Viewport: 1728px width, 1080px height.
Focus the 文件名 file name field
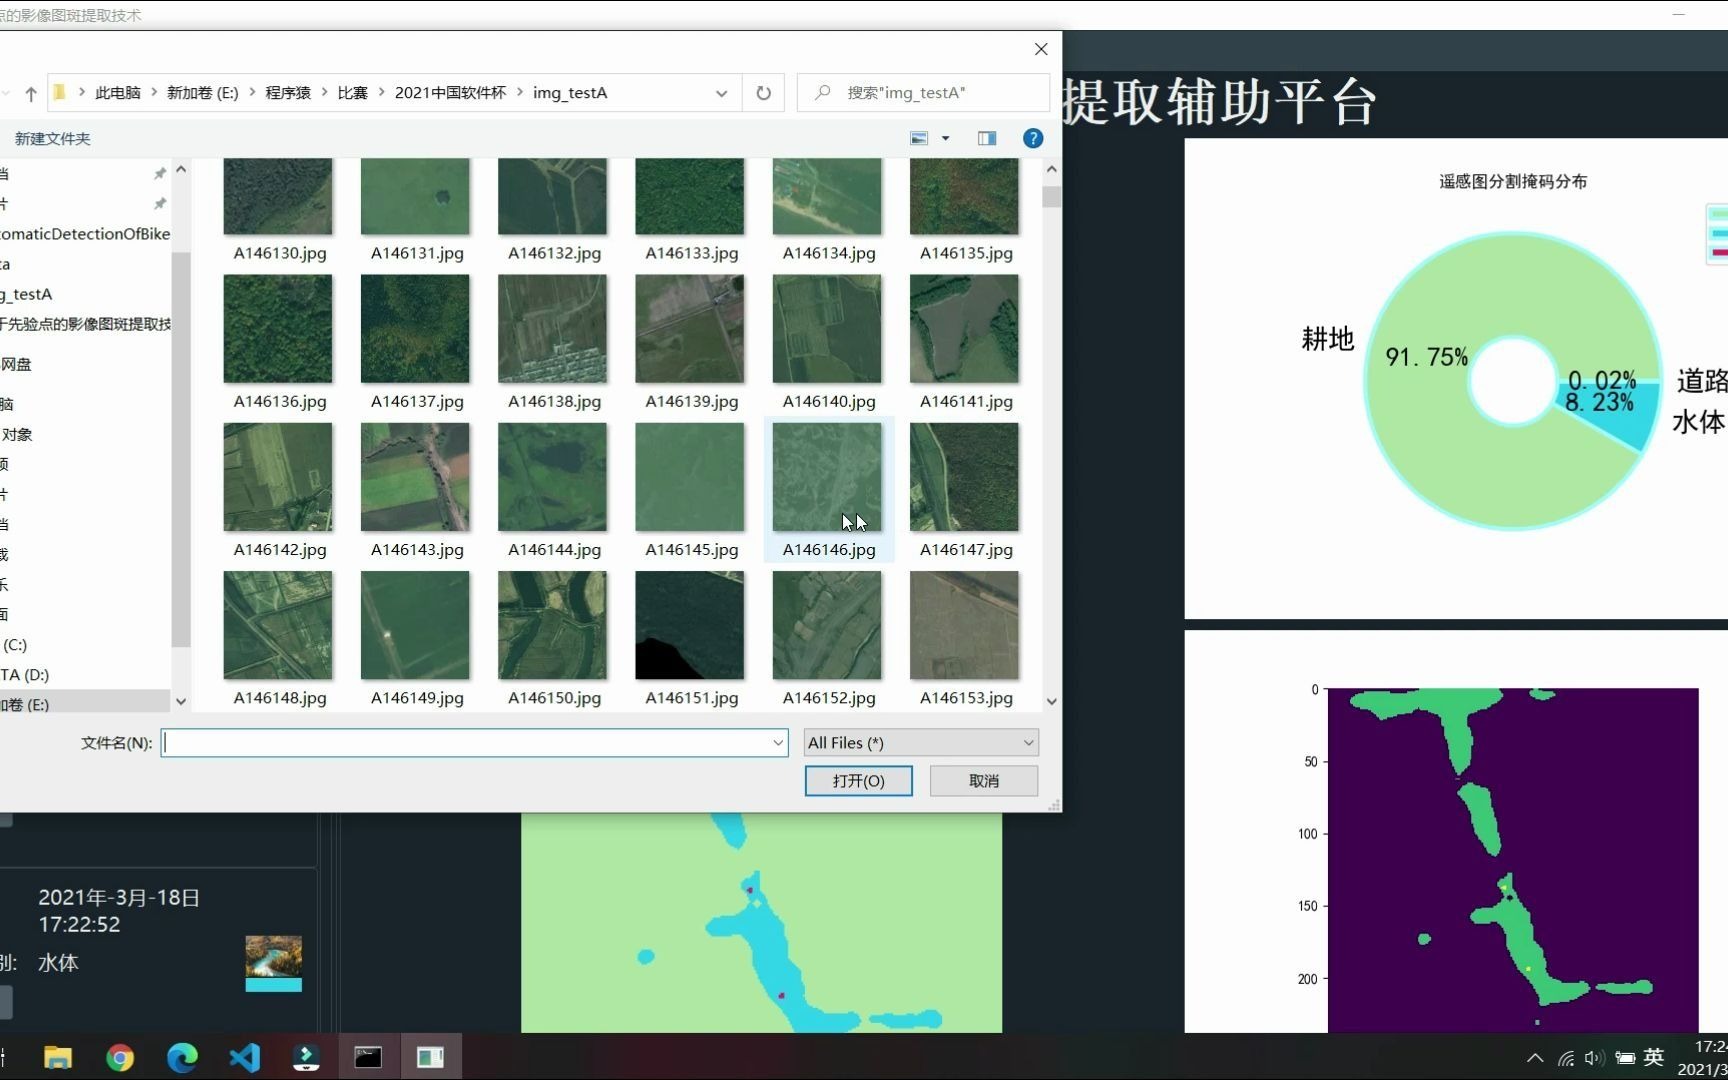[474, 743]
